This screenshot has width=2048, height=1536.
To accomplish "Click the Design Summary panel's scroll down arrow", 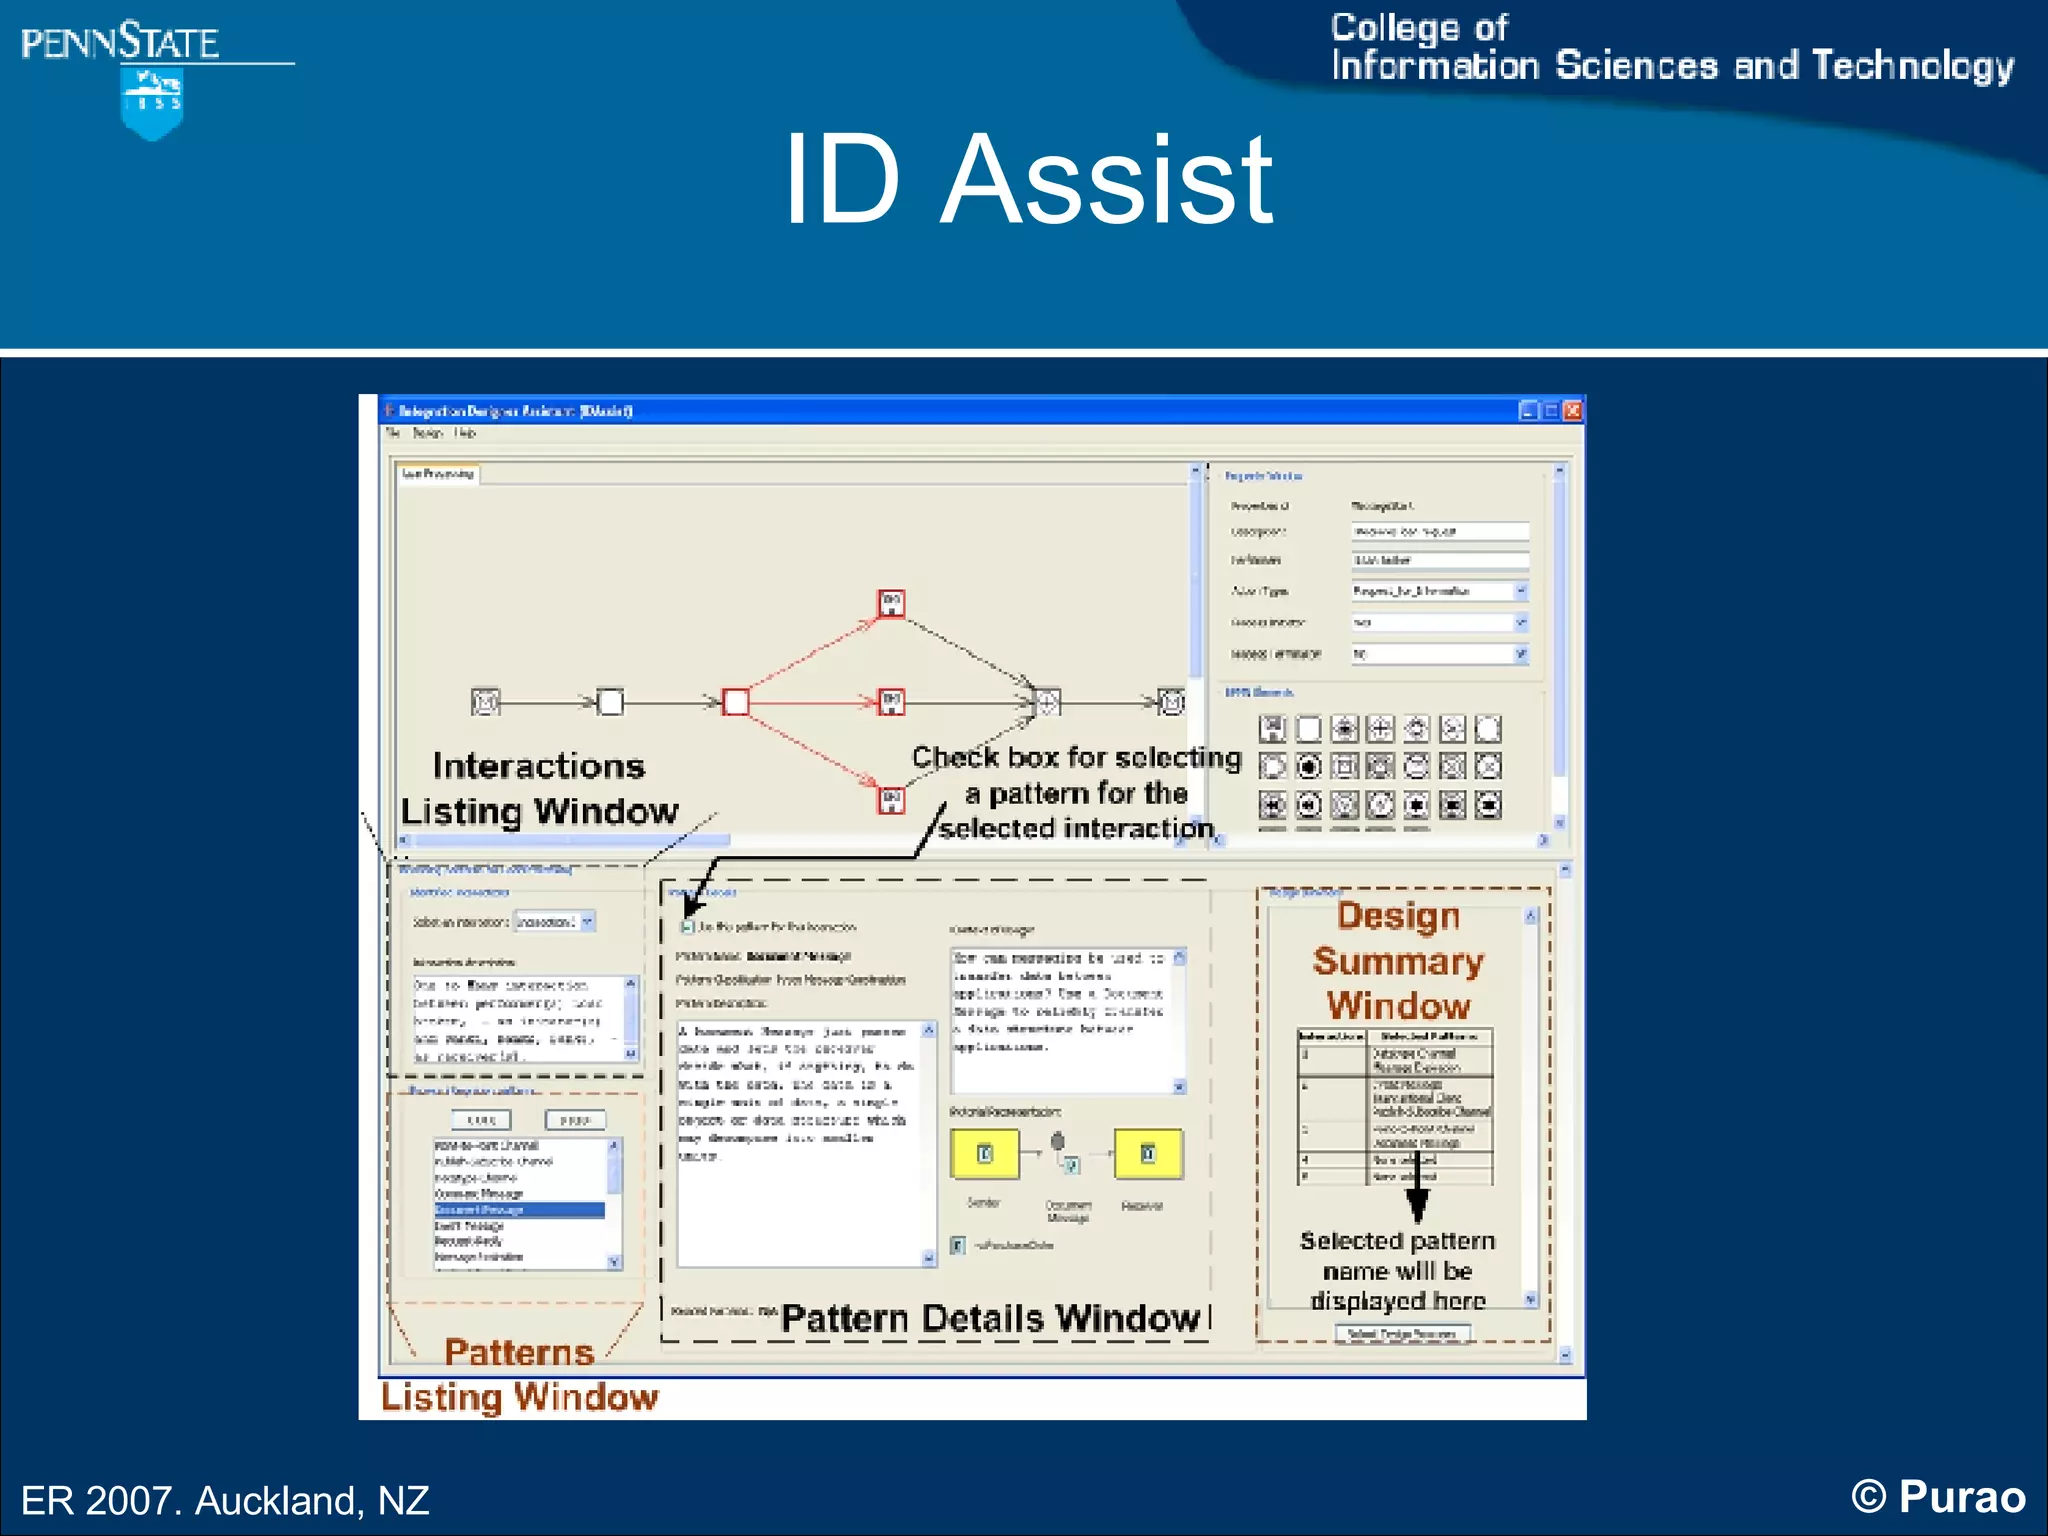I will 1530,1300.
